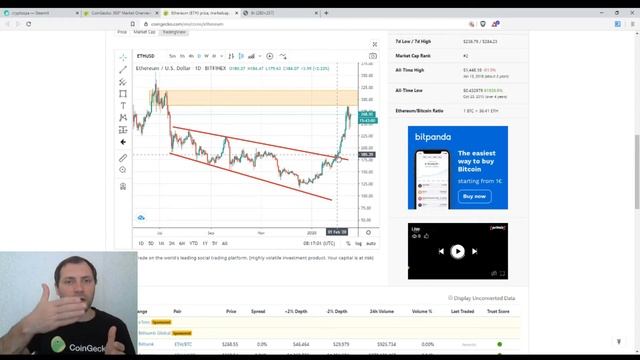The image size is (640, 360).
Task: Select the zoom-in magnifier tool
Action: pyautogui.click(x=123, y=170)
